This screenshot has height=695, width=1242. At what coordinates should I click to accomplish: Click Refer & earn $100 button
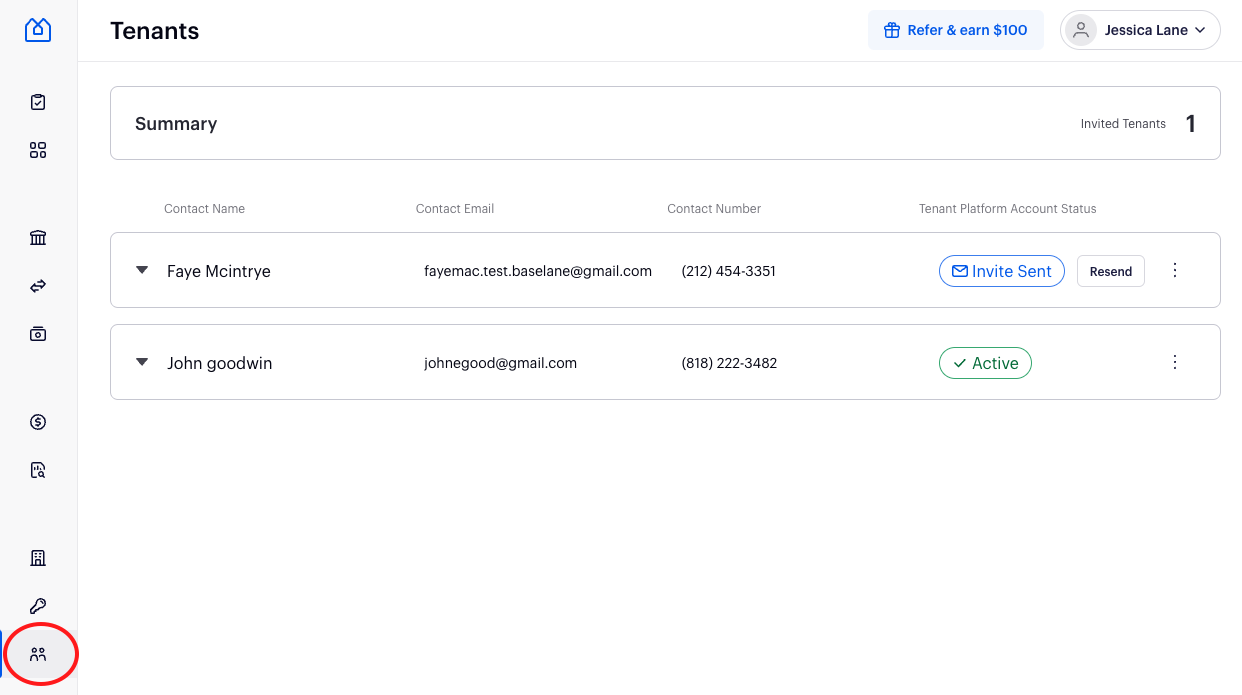click(x=956, y=30)
